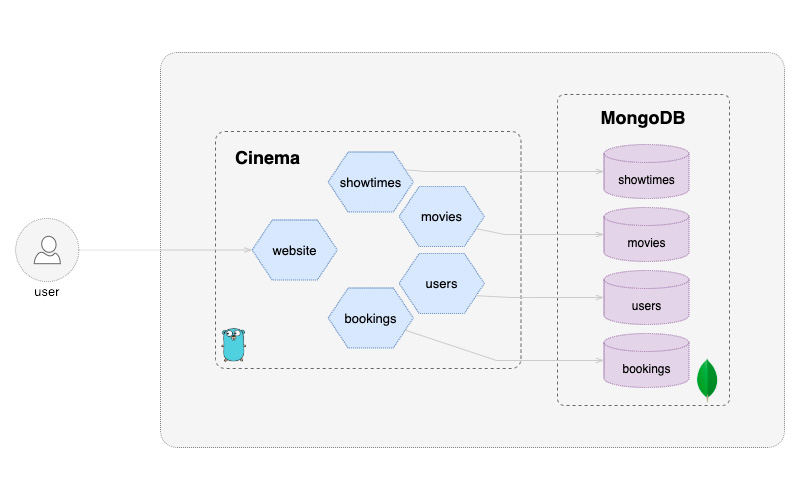
Task: Select the bookings hexagon service node
Action: 370,318
